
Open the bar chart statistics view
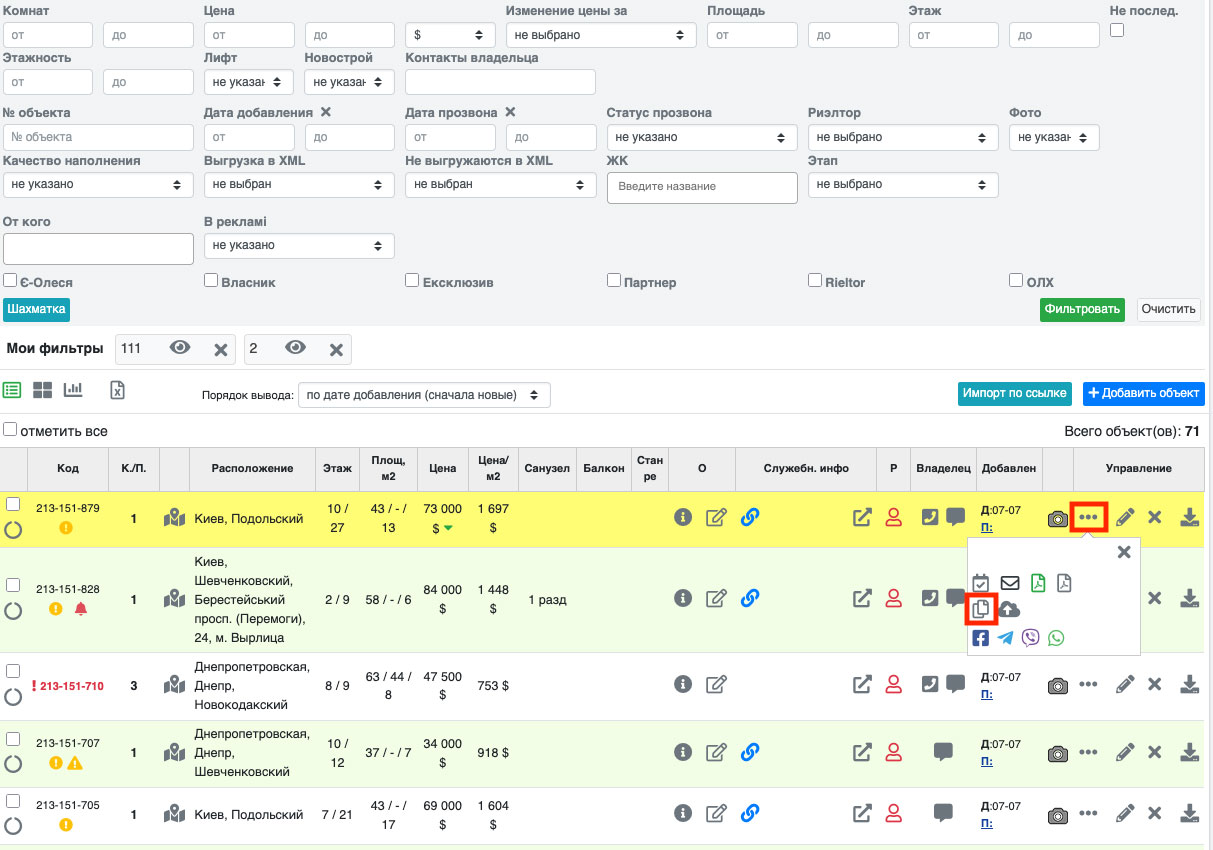pos(73,390)
